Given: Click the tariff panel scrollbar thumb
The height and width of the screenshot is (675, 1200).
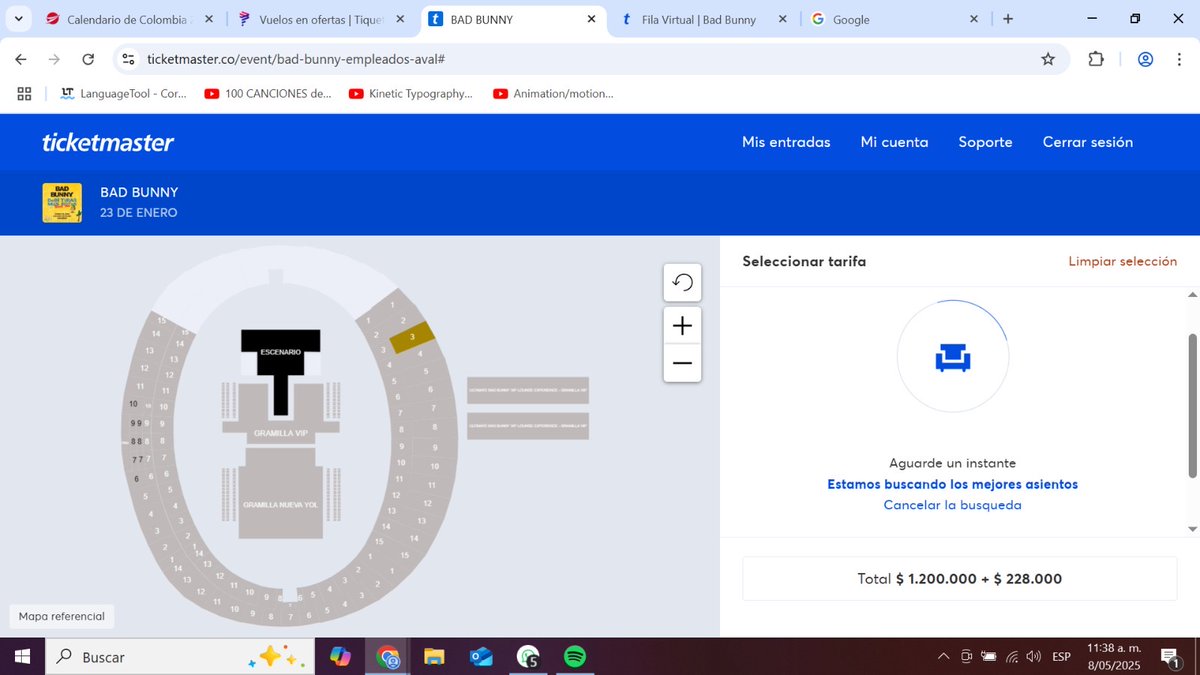Looking at the screenshot, I should (x=1191, y=406).
